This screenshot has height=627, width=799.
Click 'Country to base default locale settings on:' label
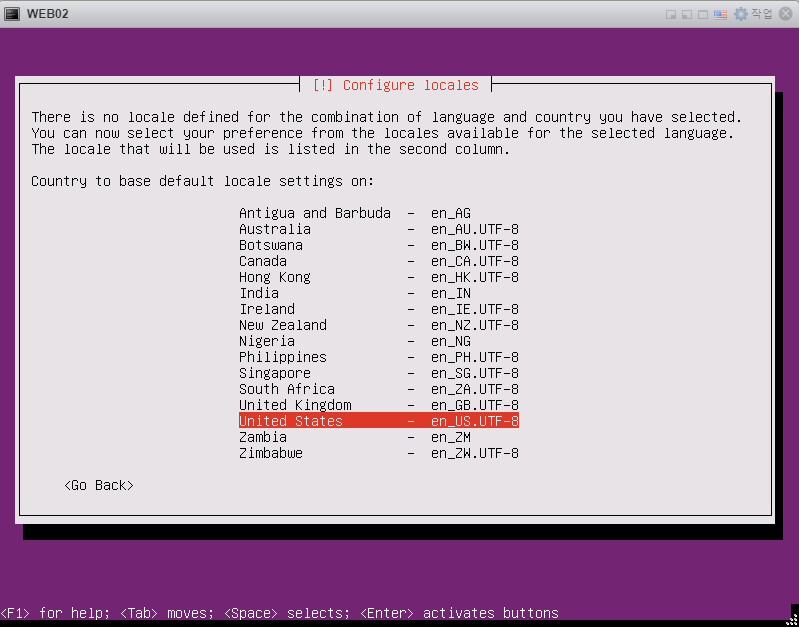point(202,181)
